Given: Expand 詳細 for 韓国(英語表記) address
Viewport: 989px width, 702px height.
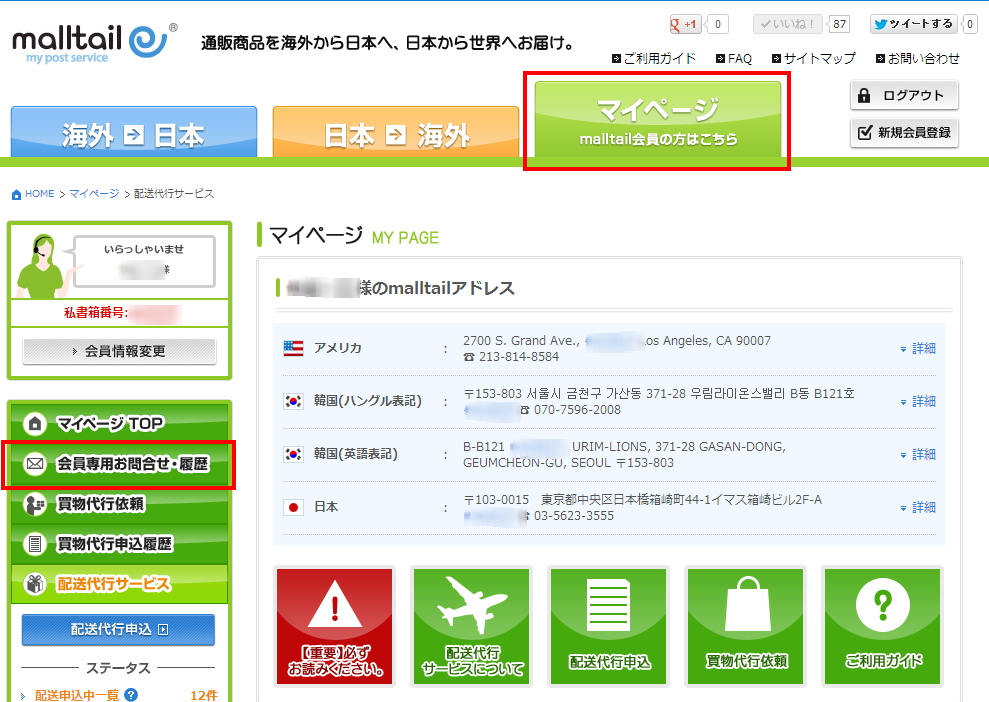Looking at the screenshot, I should click(x=918, y=454).
